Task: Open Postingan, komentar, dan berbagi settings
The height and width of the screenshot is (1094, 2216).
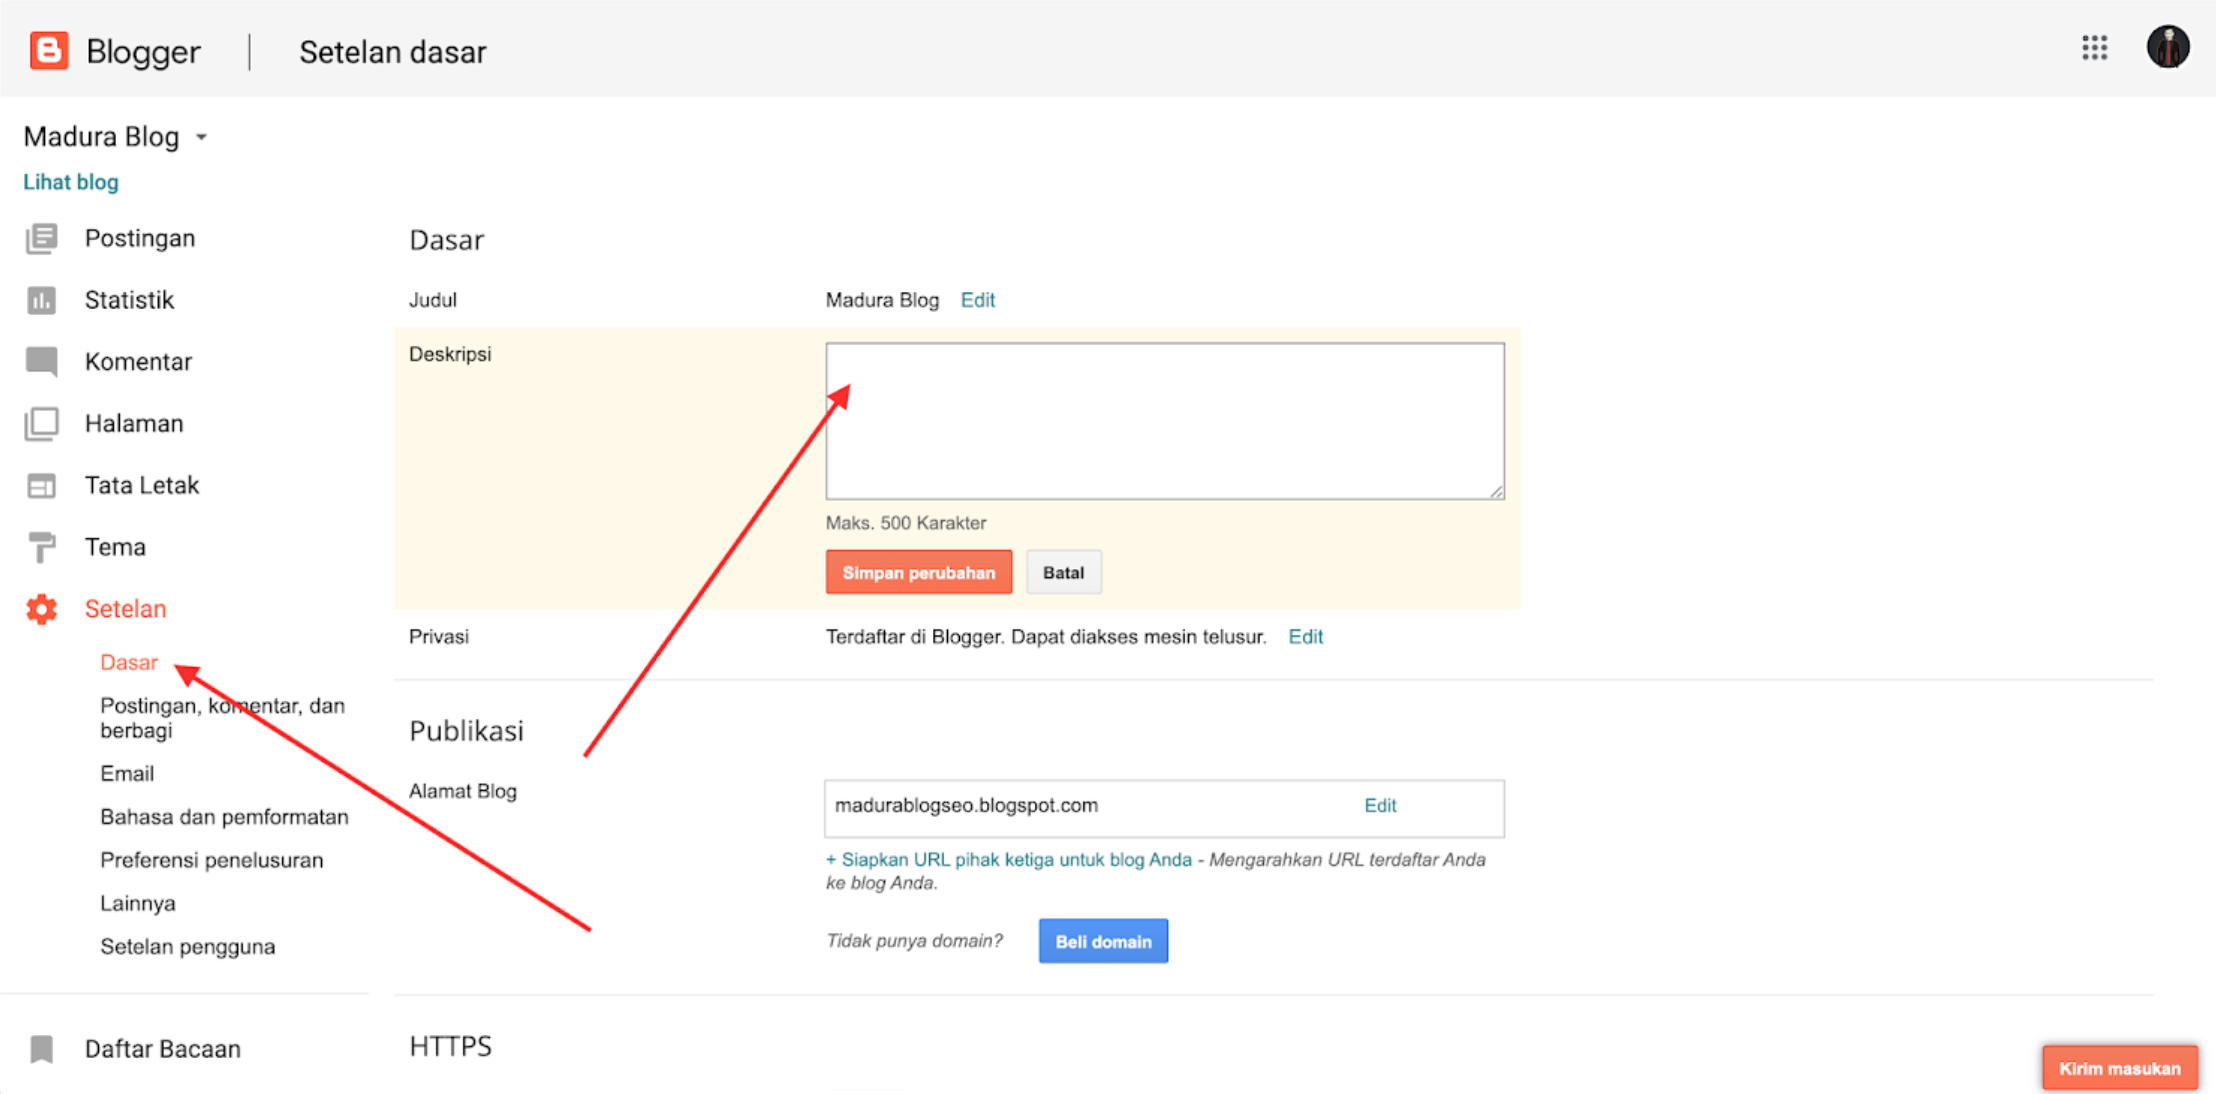Action: point(222,718)
